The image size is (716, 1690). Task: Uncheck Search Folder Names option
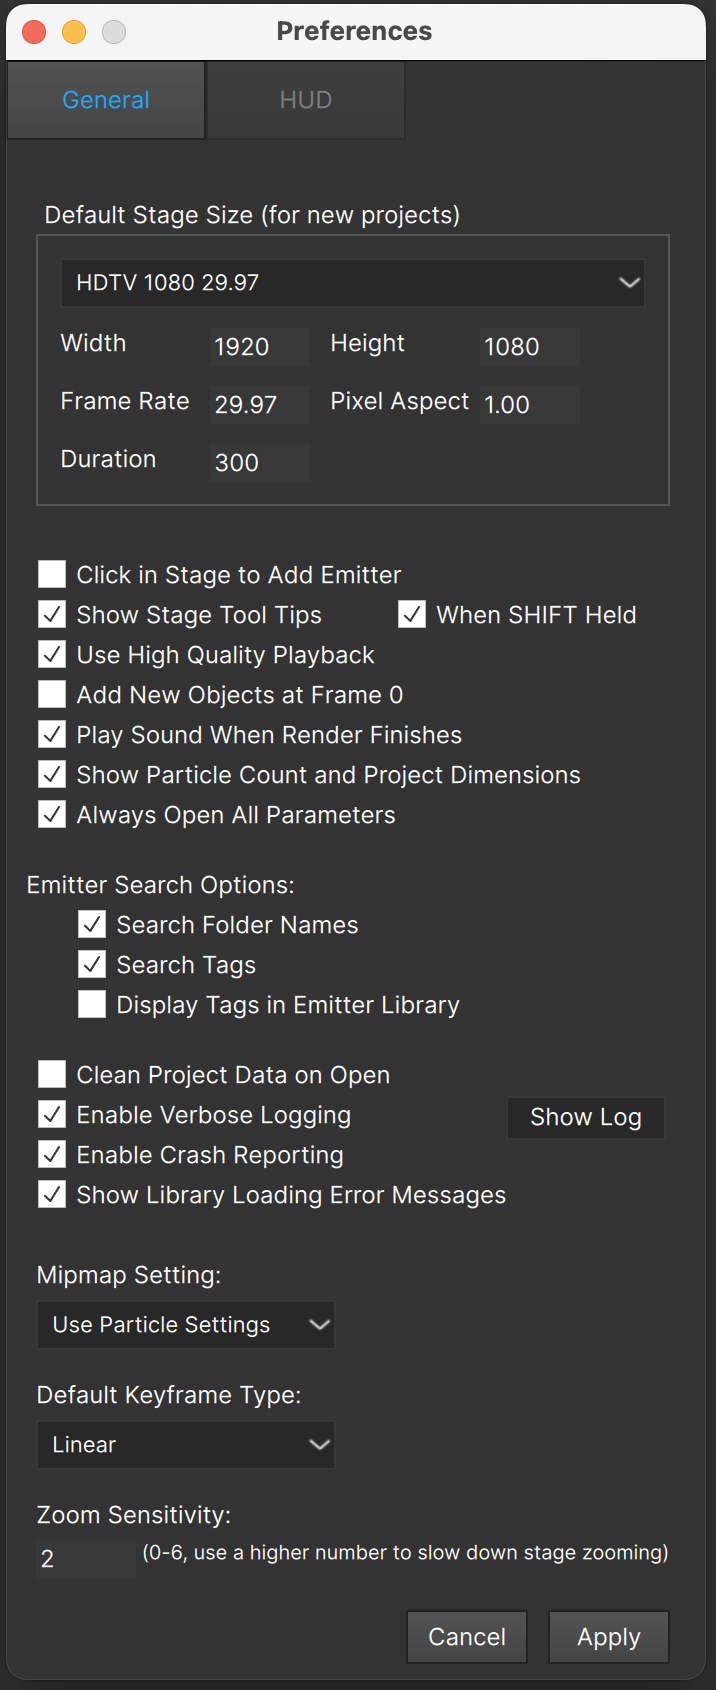click(x=92, y=924)
